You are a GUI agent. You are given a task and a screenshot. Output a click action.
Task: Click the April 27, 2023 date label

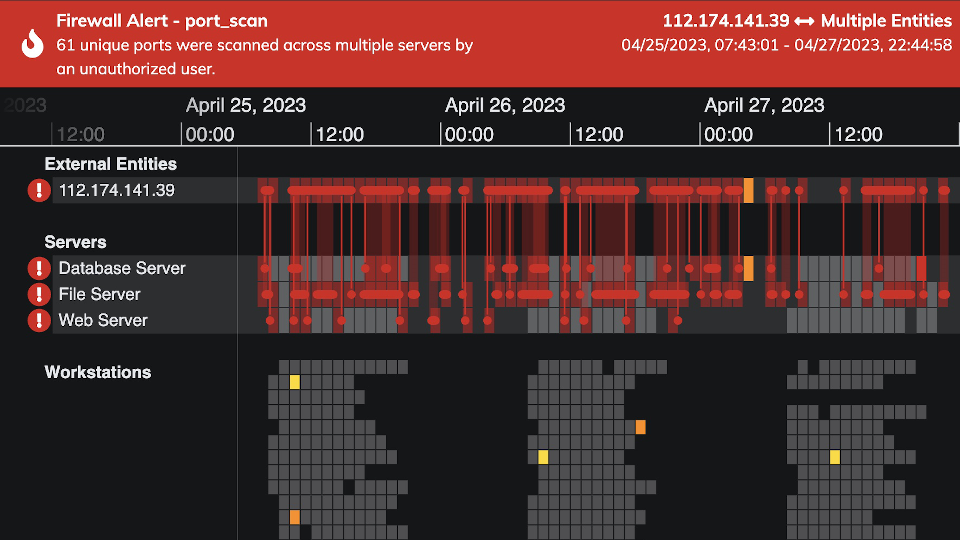point(764,105)
